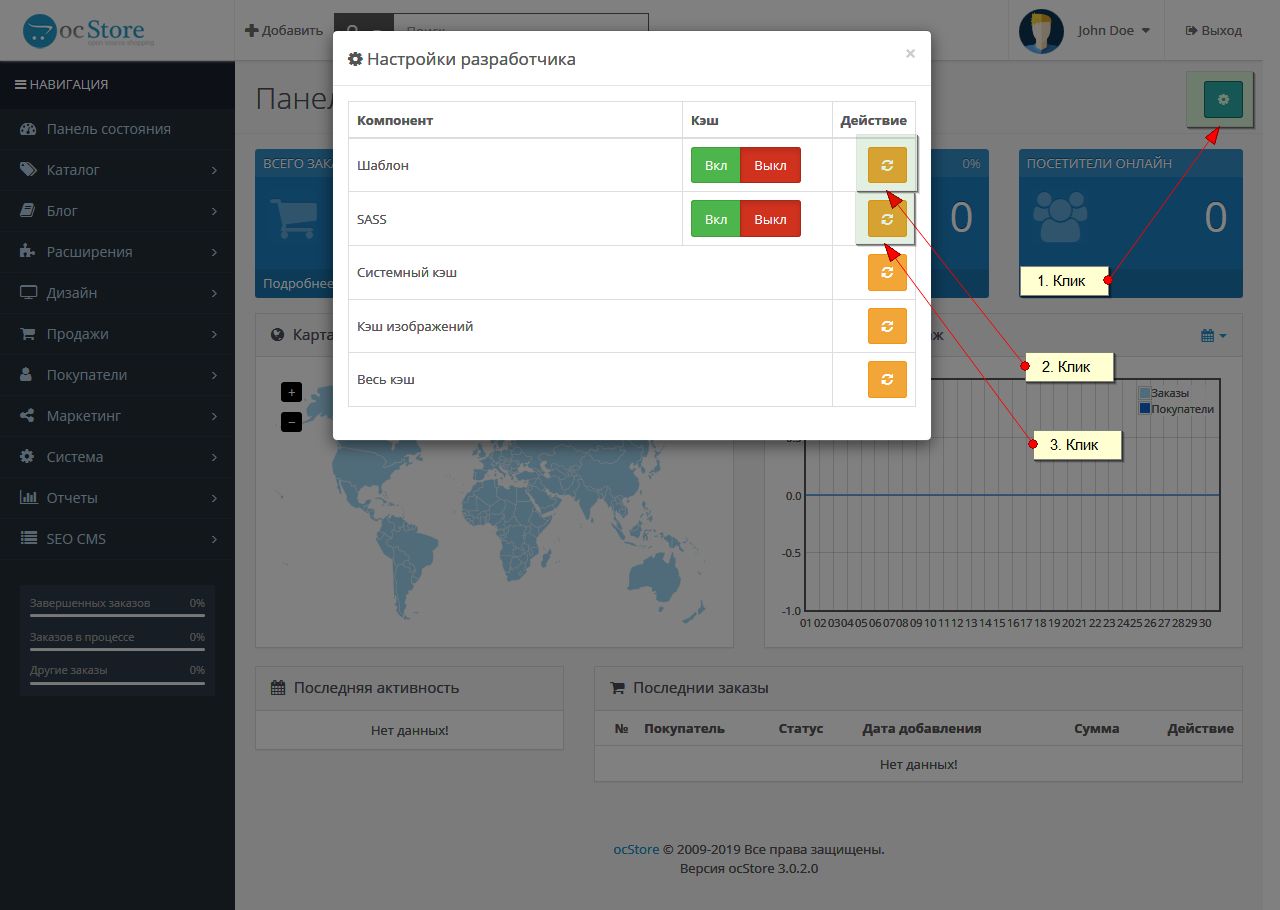Open the Подробнее link on the orders tile
This screenshot has width=1280, height=910.
298,284
